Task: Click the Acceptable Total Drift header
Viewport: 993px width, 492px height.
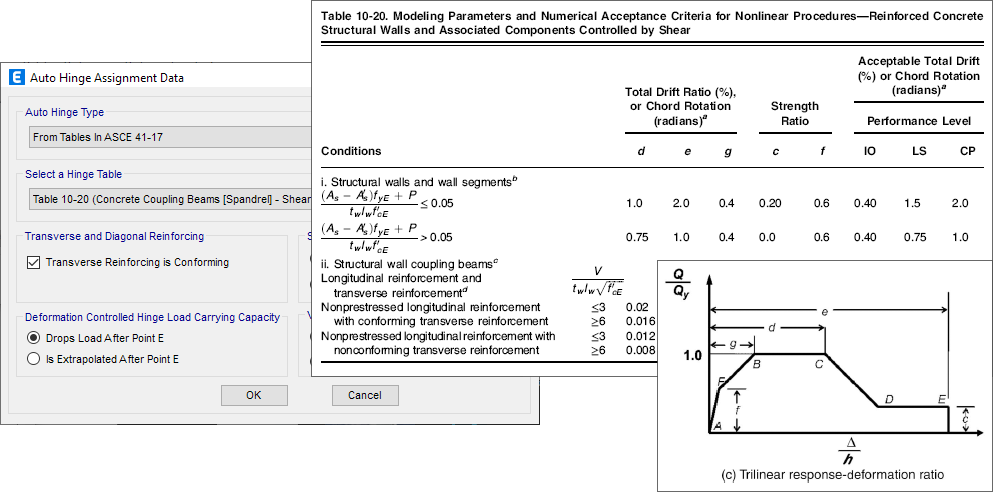Action: coord(919,75)
